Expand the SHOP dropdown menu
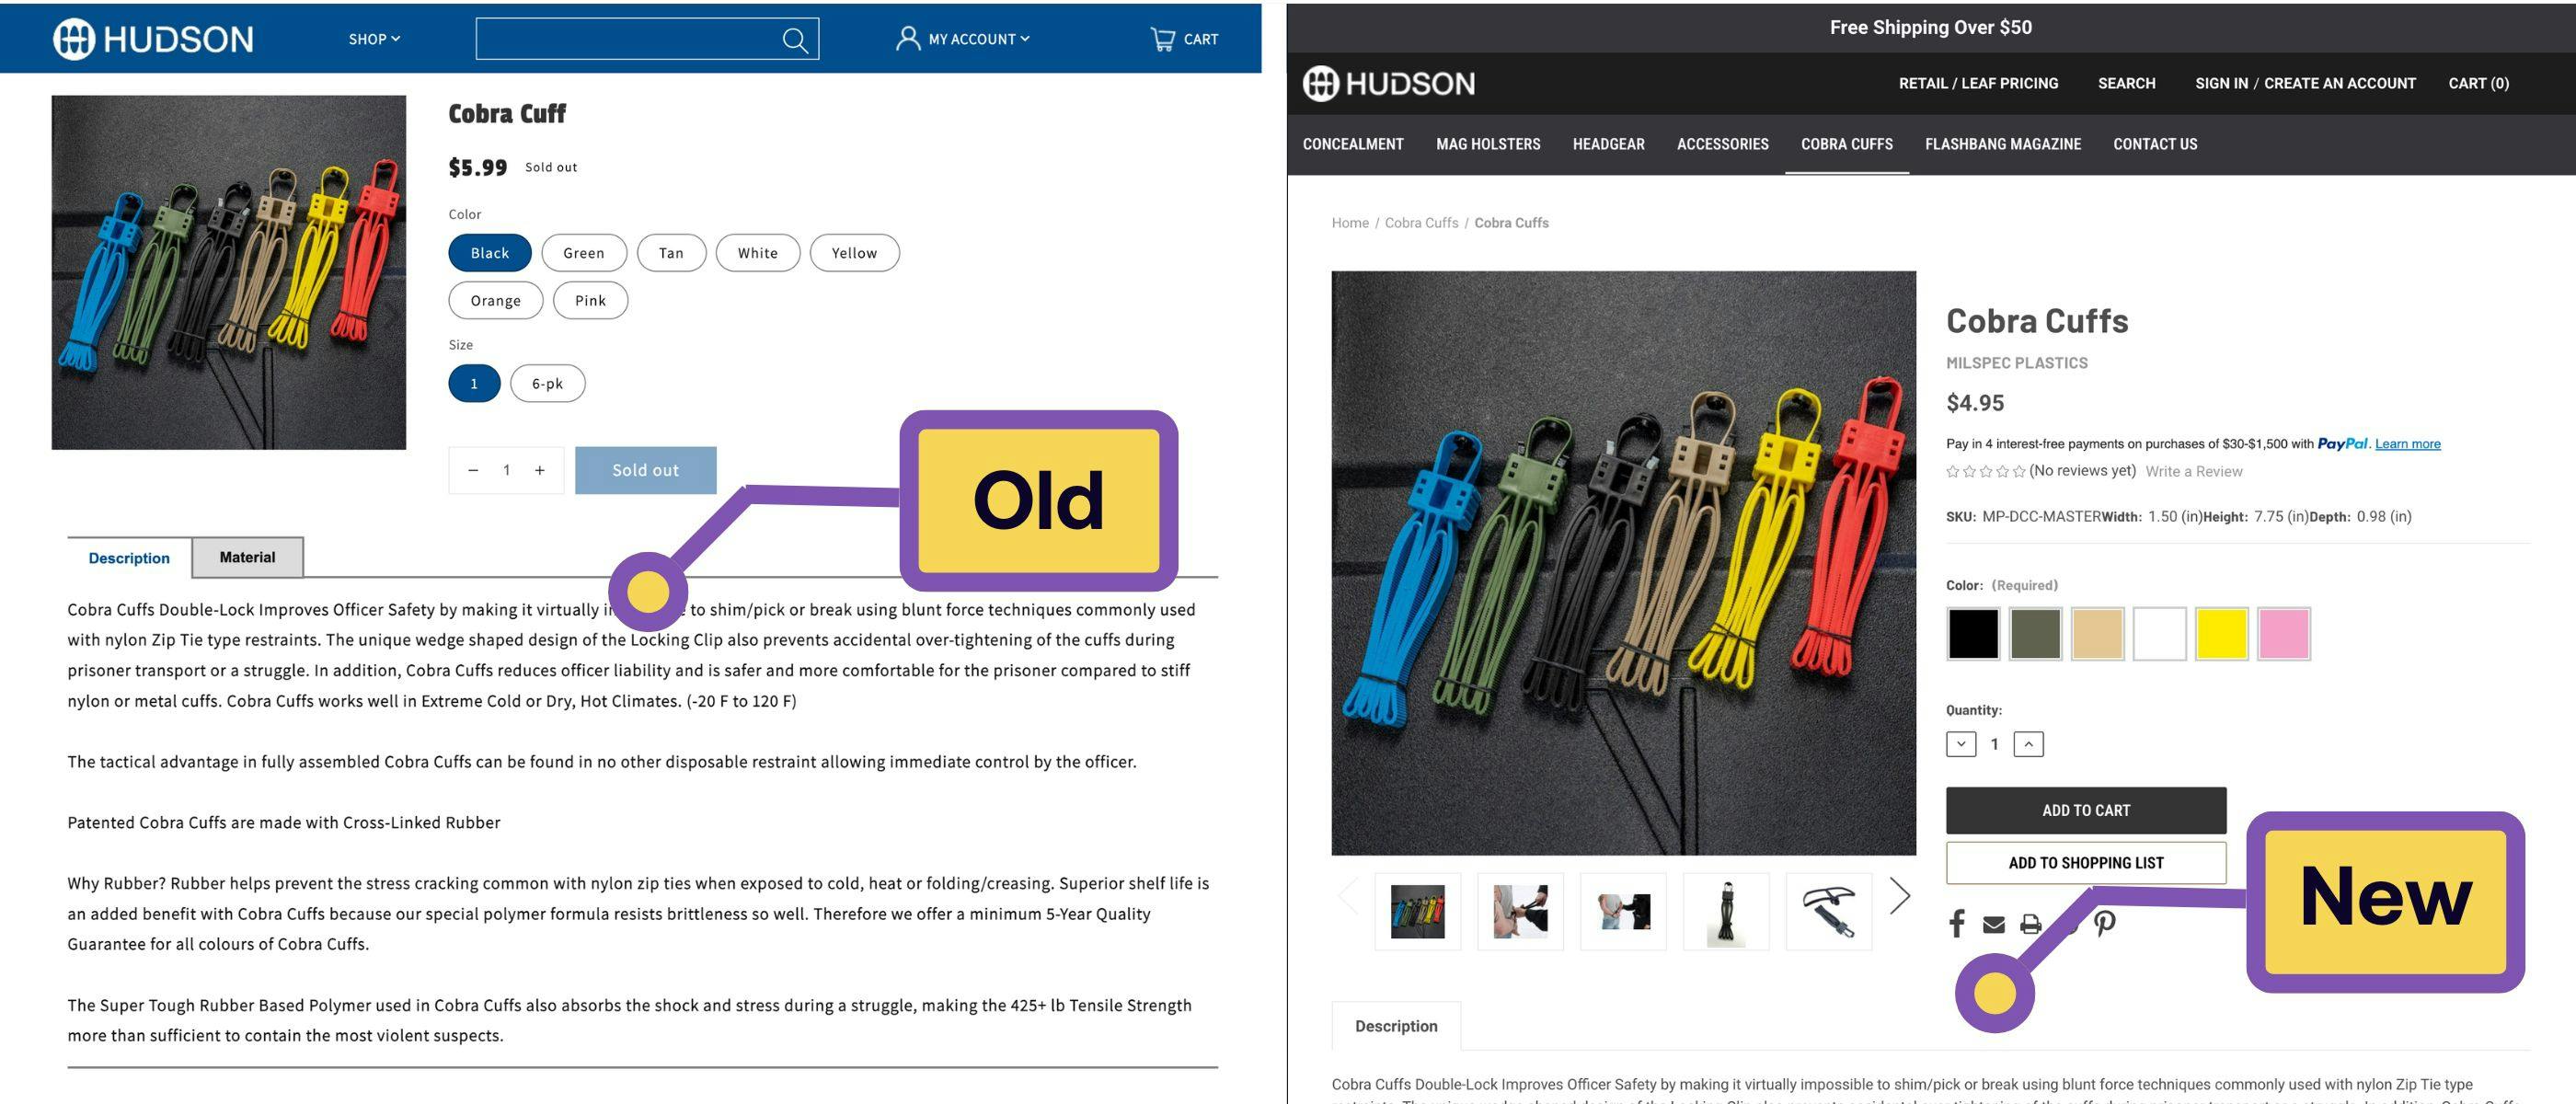The height and width of the screenshot is (1104, 2576). coord(374,39)
